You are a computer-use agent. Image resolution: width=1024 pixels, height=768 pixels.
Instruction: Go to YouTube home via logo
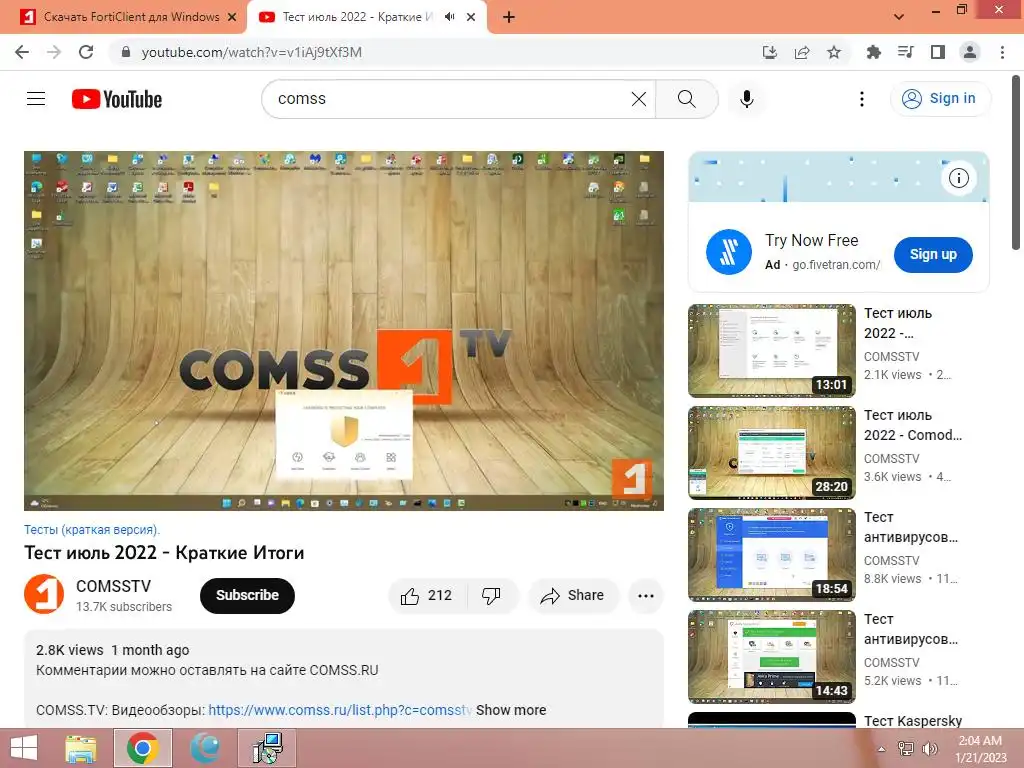[117, 99]
